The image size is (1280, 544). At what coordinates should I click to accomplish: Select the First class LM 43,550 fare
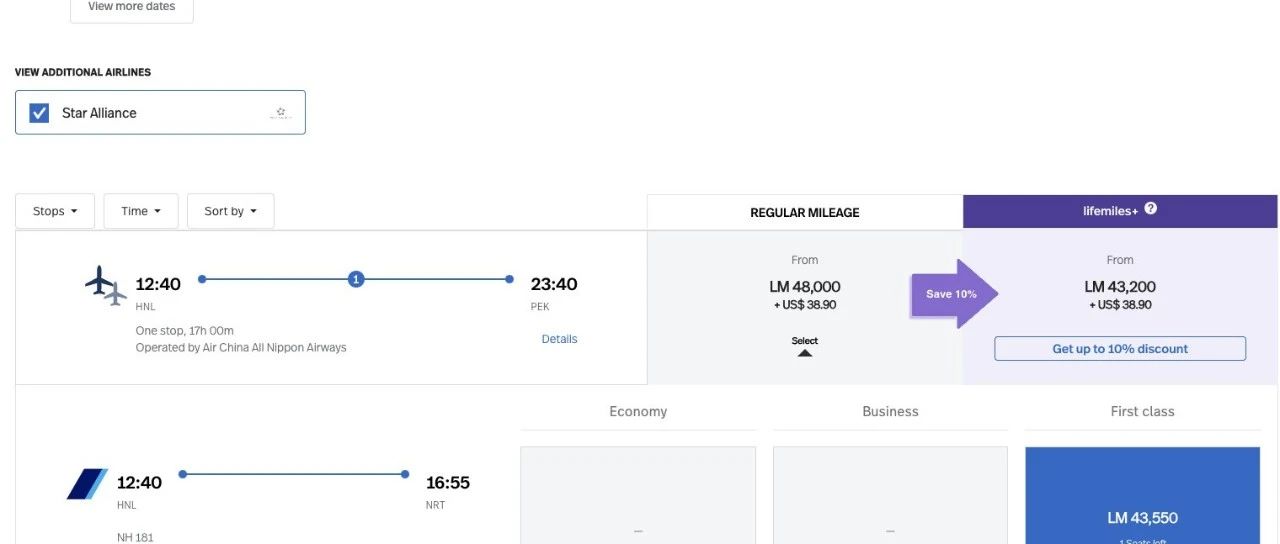coord(1142,517)
